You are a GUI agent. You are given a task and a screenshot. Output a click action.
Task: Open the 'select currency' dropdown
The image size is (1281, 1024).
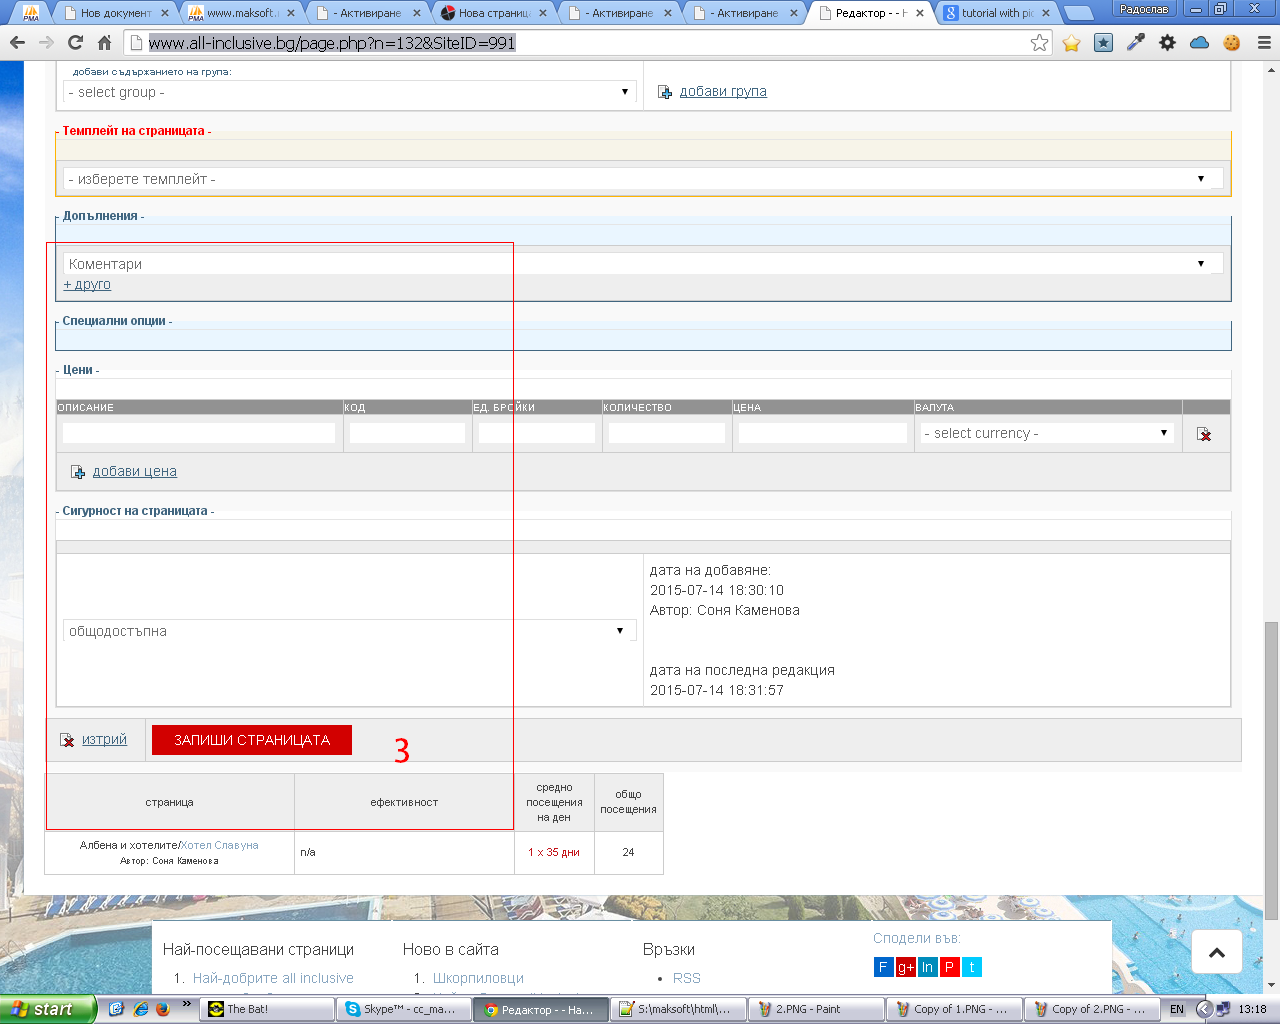click(x=1048, y=433)
